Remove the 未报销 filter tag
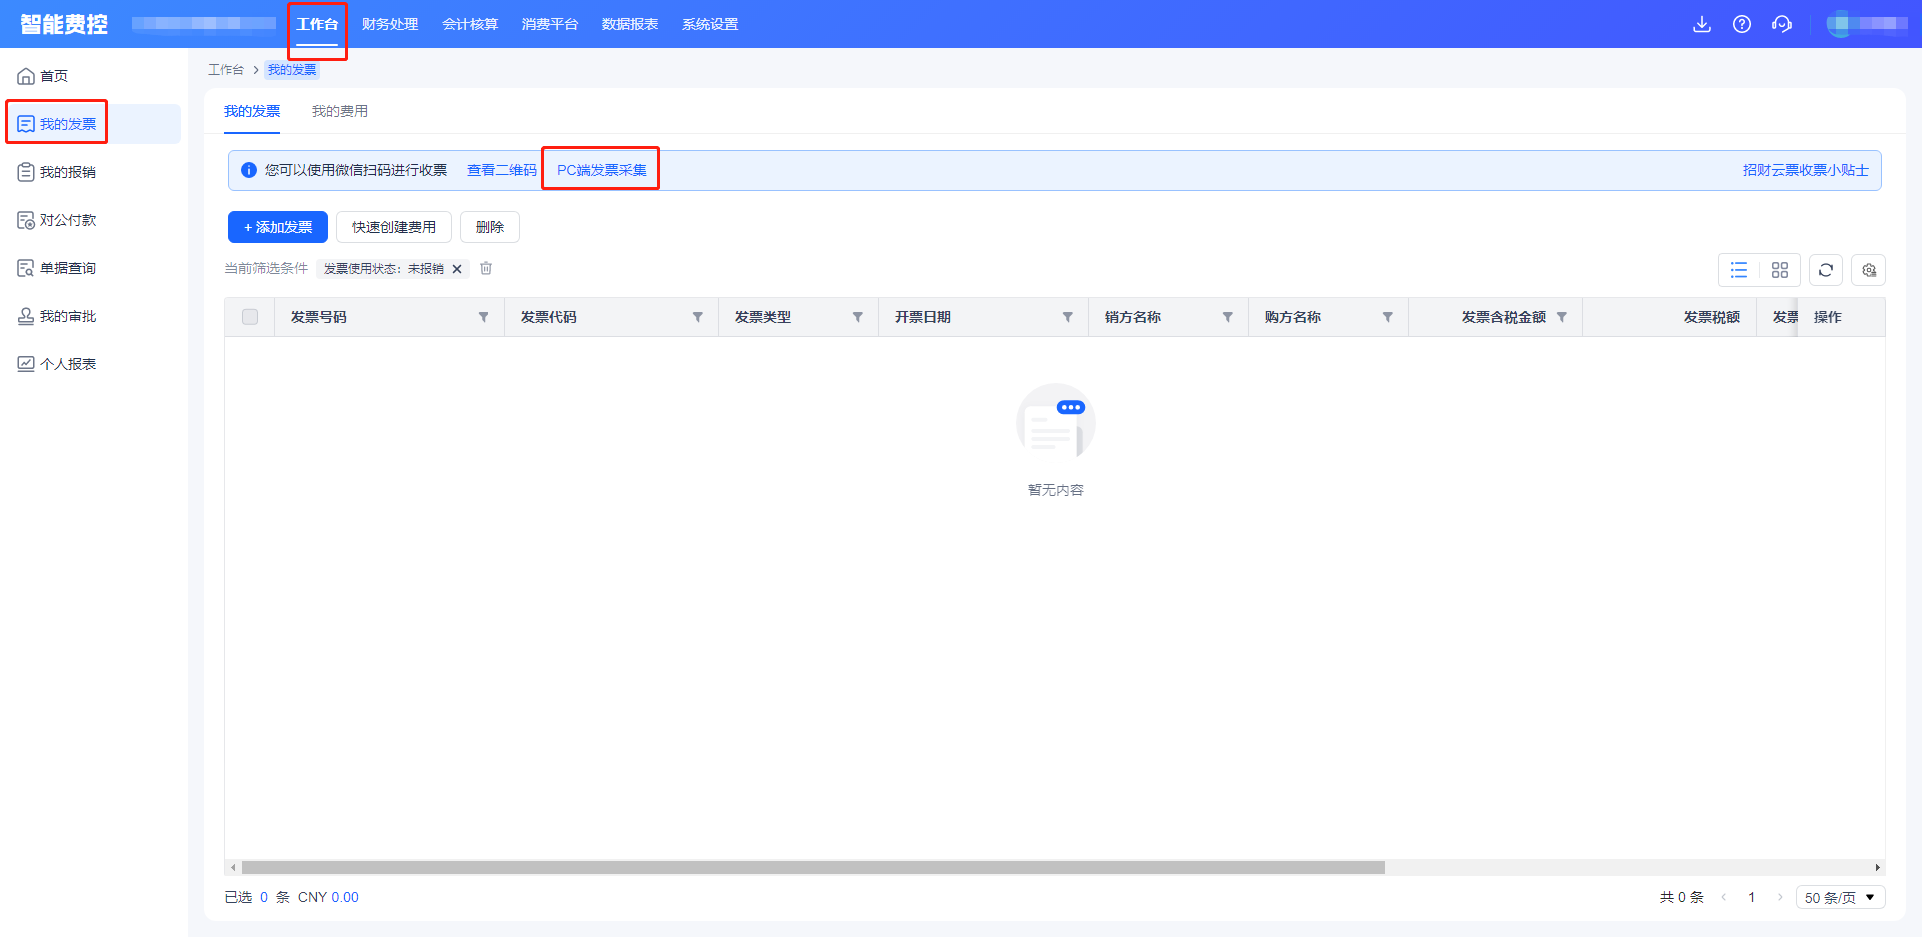Viewport: 1922px width, 937px height. coord(457,269)
